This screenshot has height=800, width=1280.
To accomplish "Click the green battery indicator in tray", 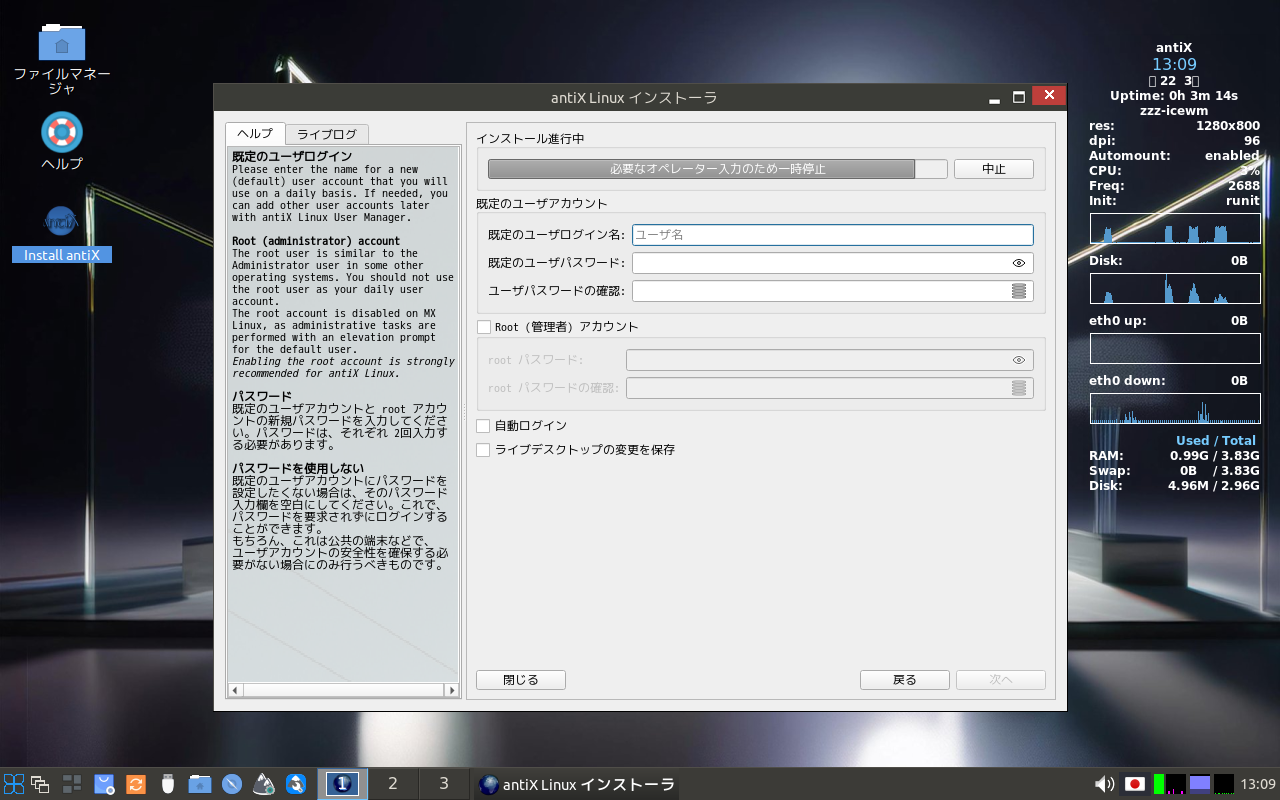I will (1159, 784).
